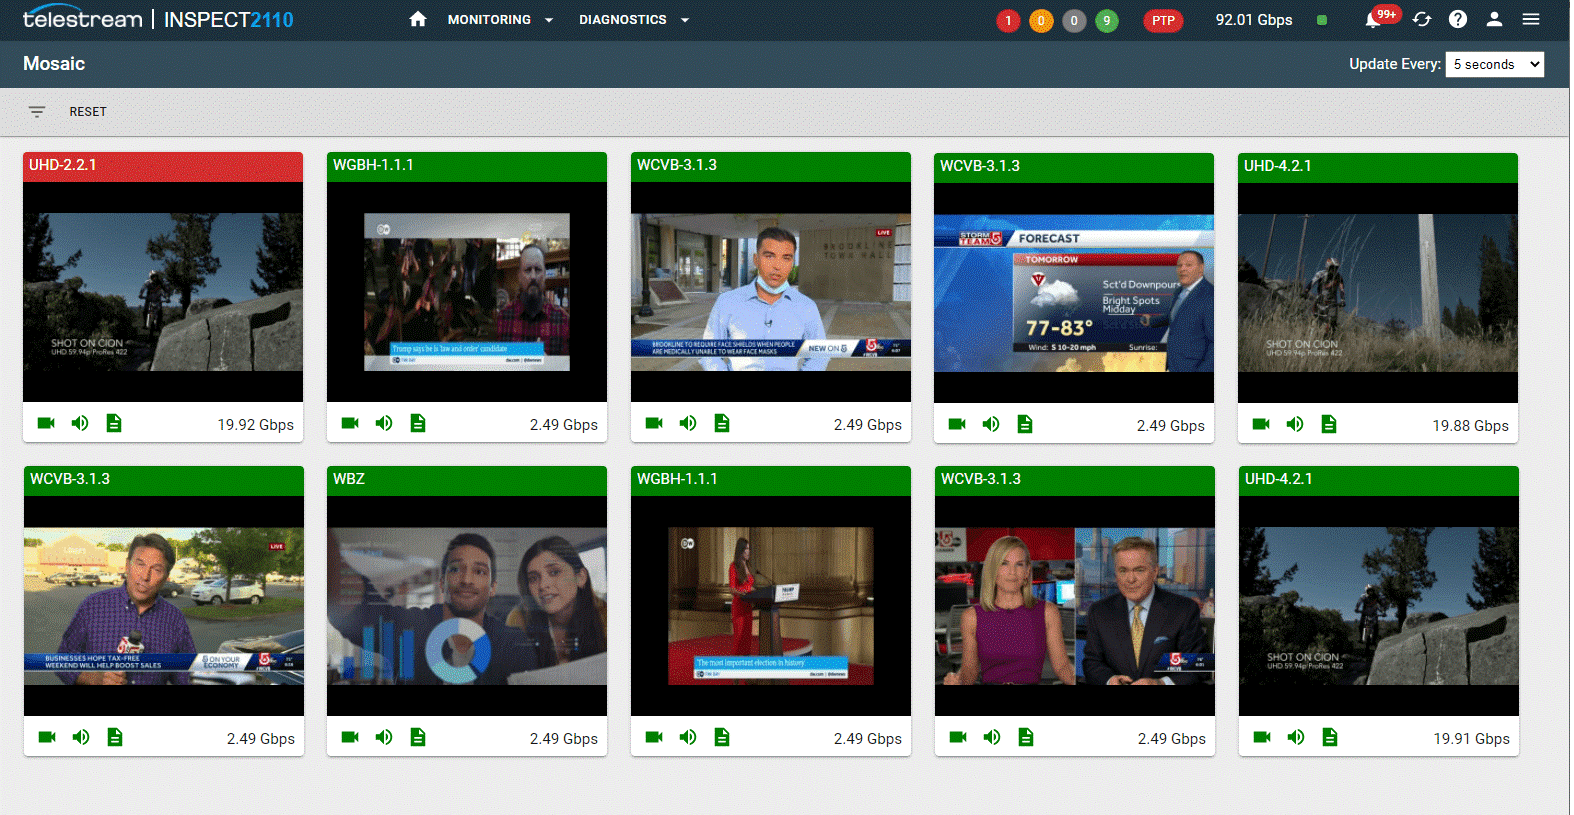Click the orange warning badge showing 0
Screen dimensions: 1574x815
tap(1041, 20)
